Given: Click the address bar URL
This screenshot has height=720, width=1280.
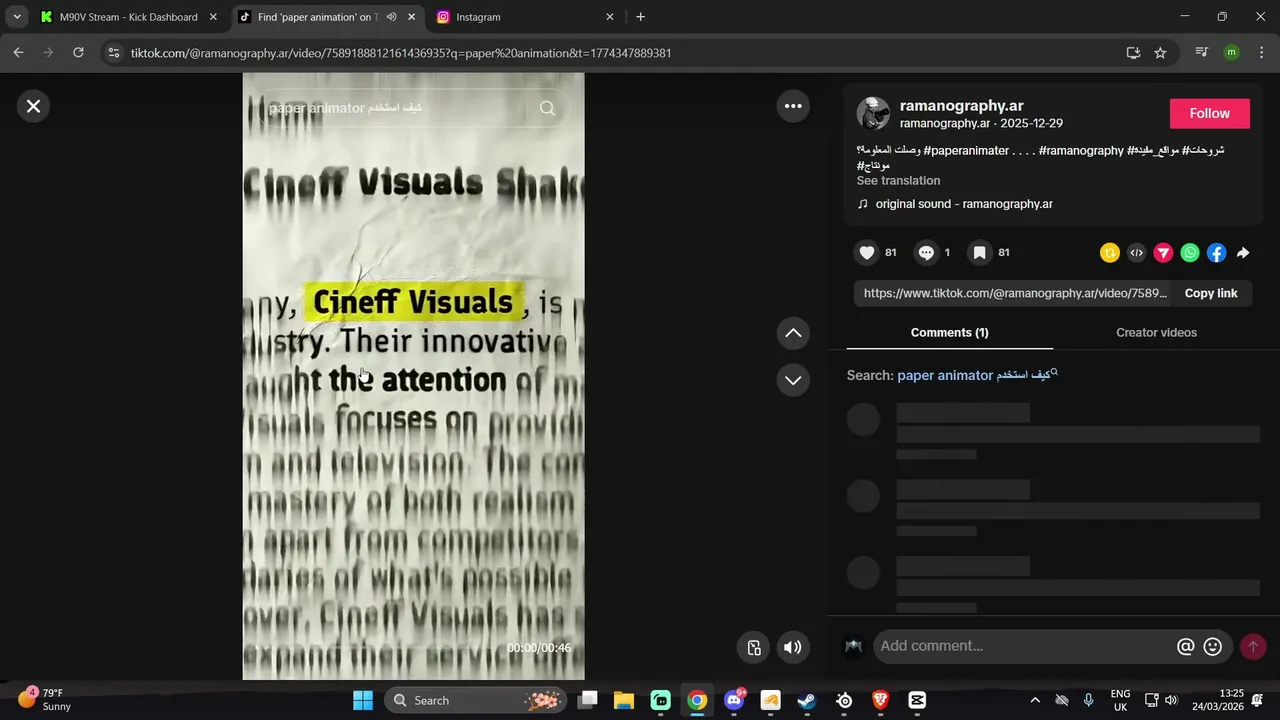Looking at the screenshot, I should (x=401, y=53).
